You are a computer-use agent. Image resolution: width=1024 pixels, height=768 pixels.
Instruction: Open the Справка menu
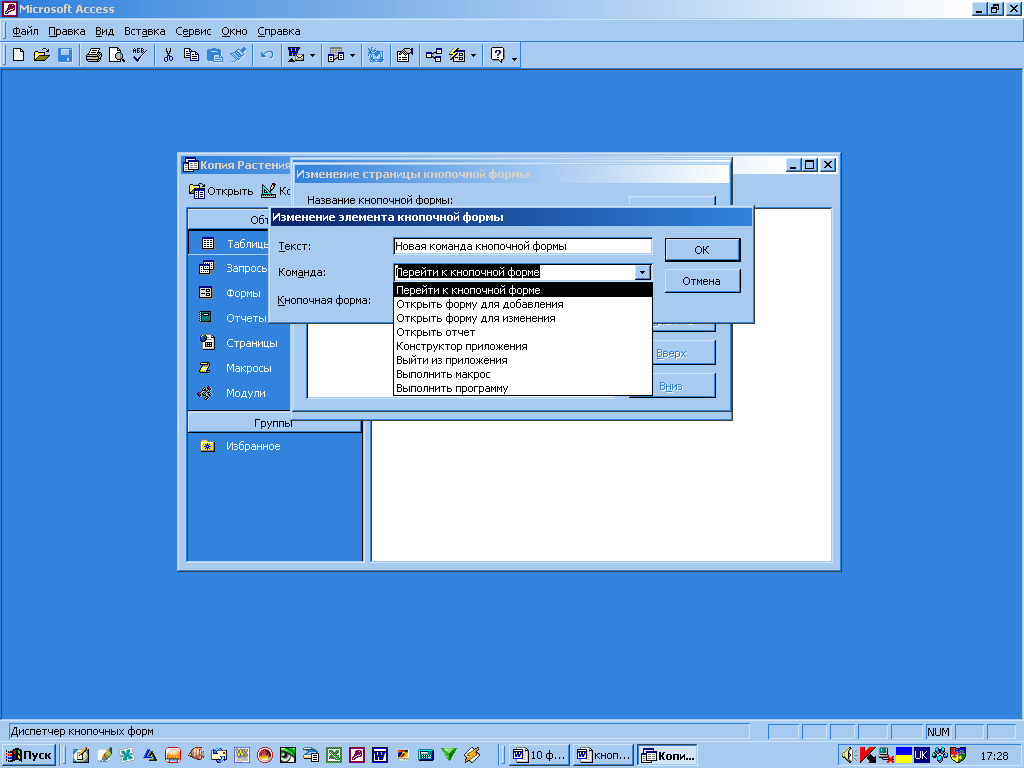[x=279, y=31]
